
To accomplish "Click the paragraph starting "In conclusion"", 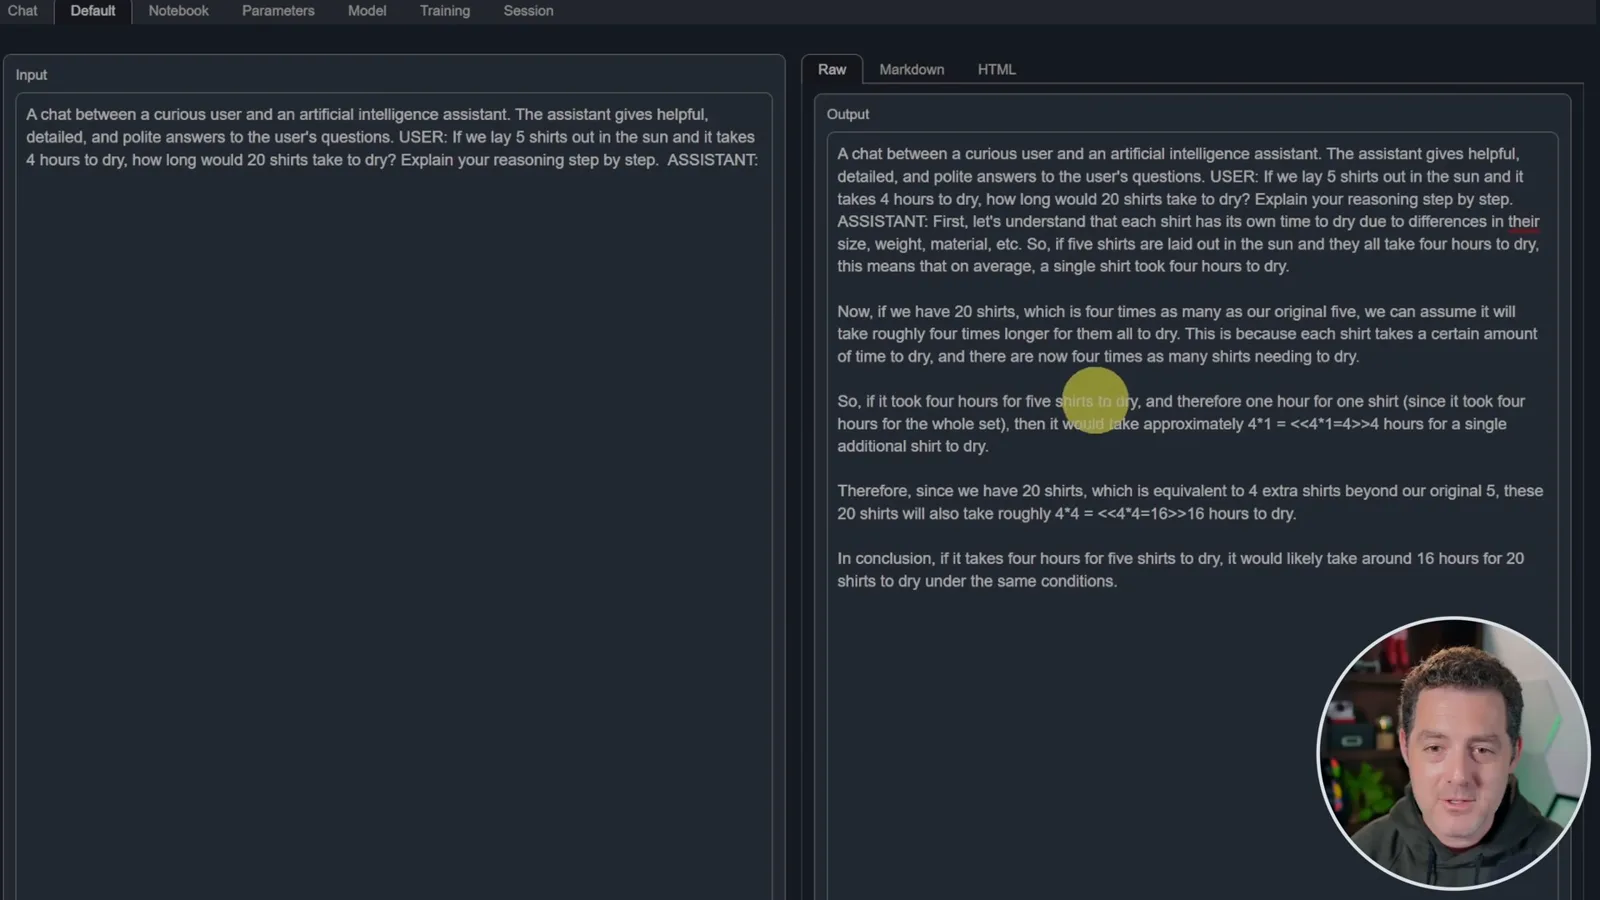I will (1181, 570).
